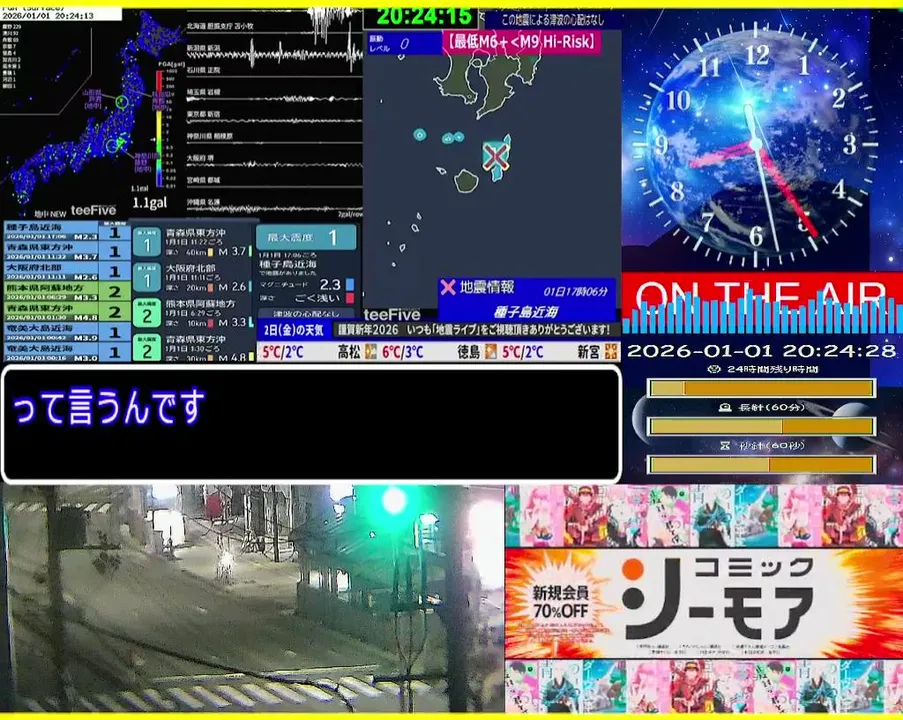Click the epicenter X marker on the Tanegashima map
The width and height of the screenshot is (903, 720).
pyautogui.click(x=494, y=156)
